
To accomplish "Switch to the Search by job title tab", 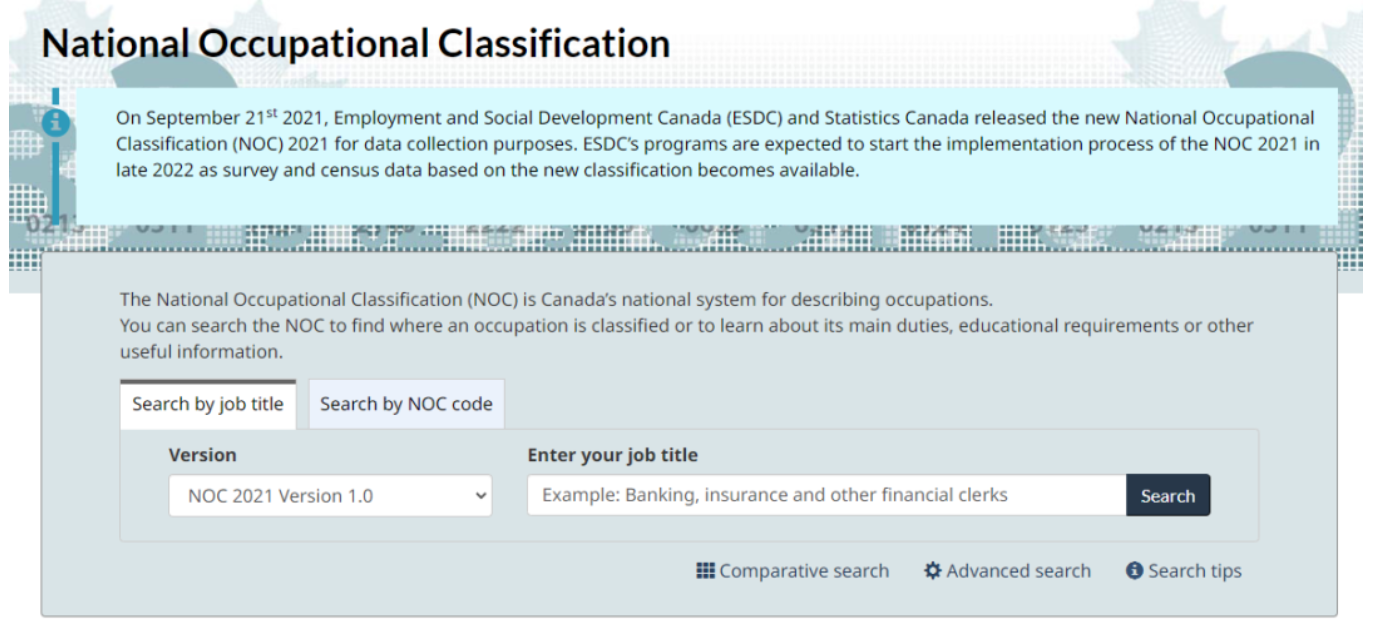I will [208, 405].
